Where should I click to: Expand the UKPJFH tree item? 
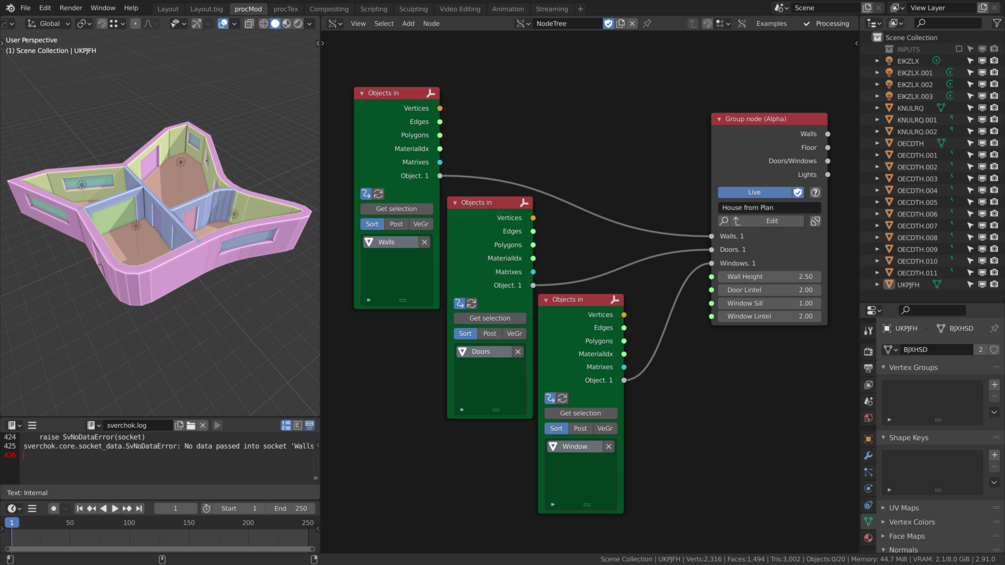pos(877,284)
